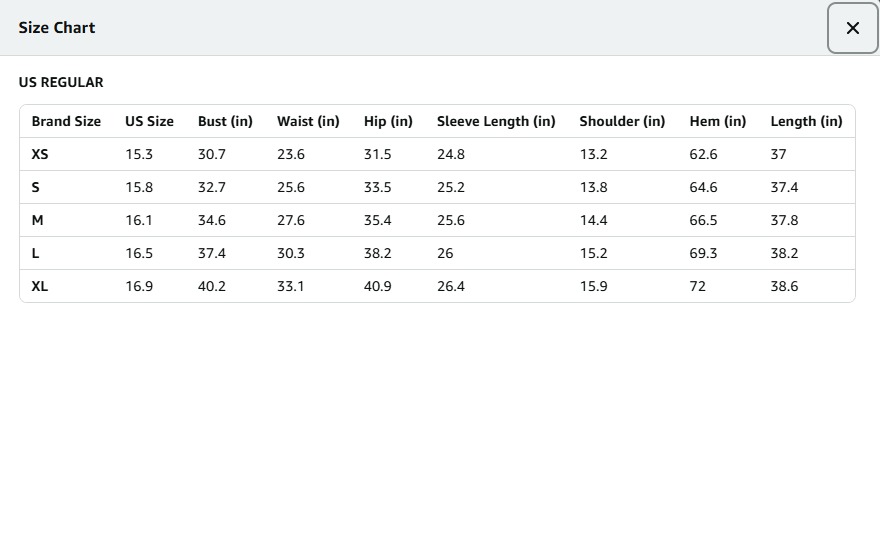Select the Hip (in) column header
Image resolution: width=880 pixels, height=538 pixels.
click(388, 121)
